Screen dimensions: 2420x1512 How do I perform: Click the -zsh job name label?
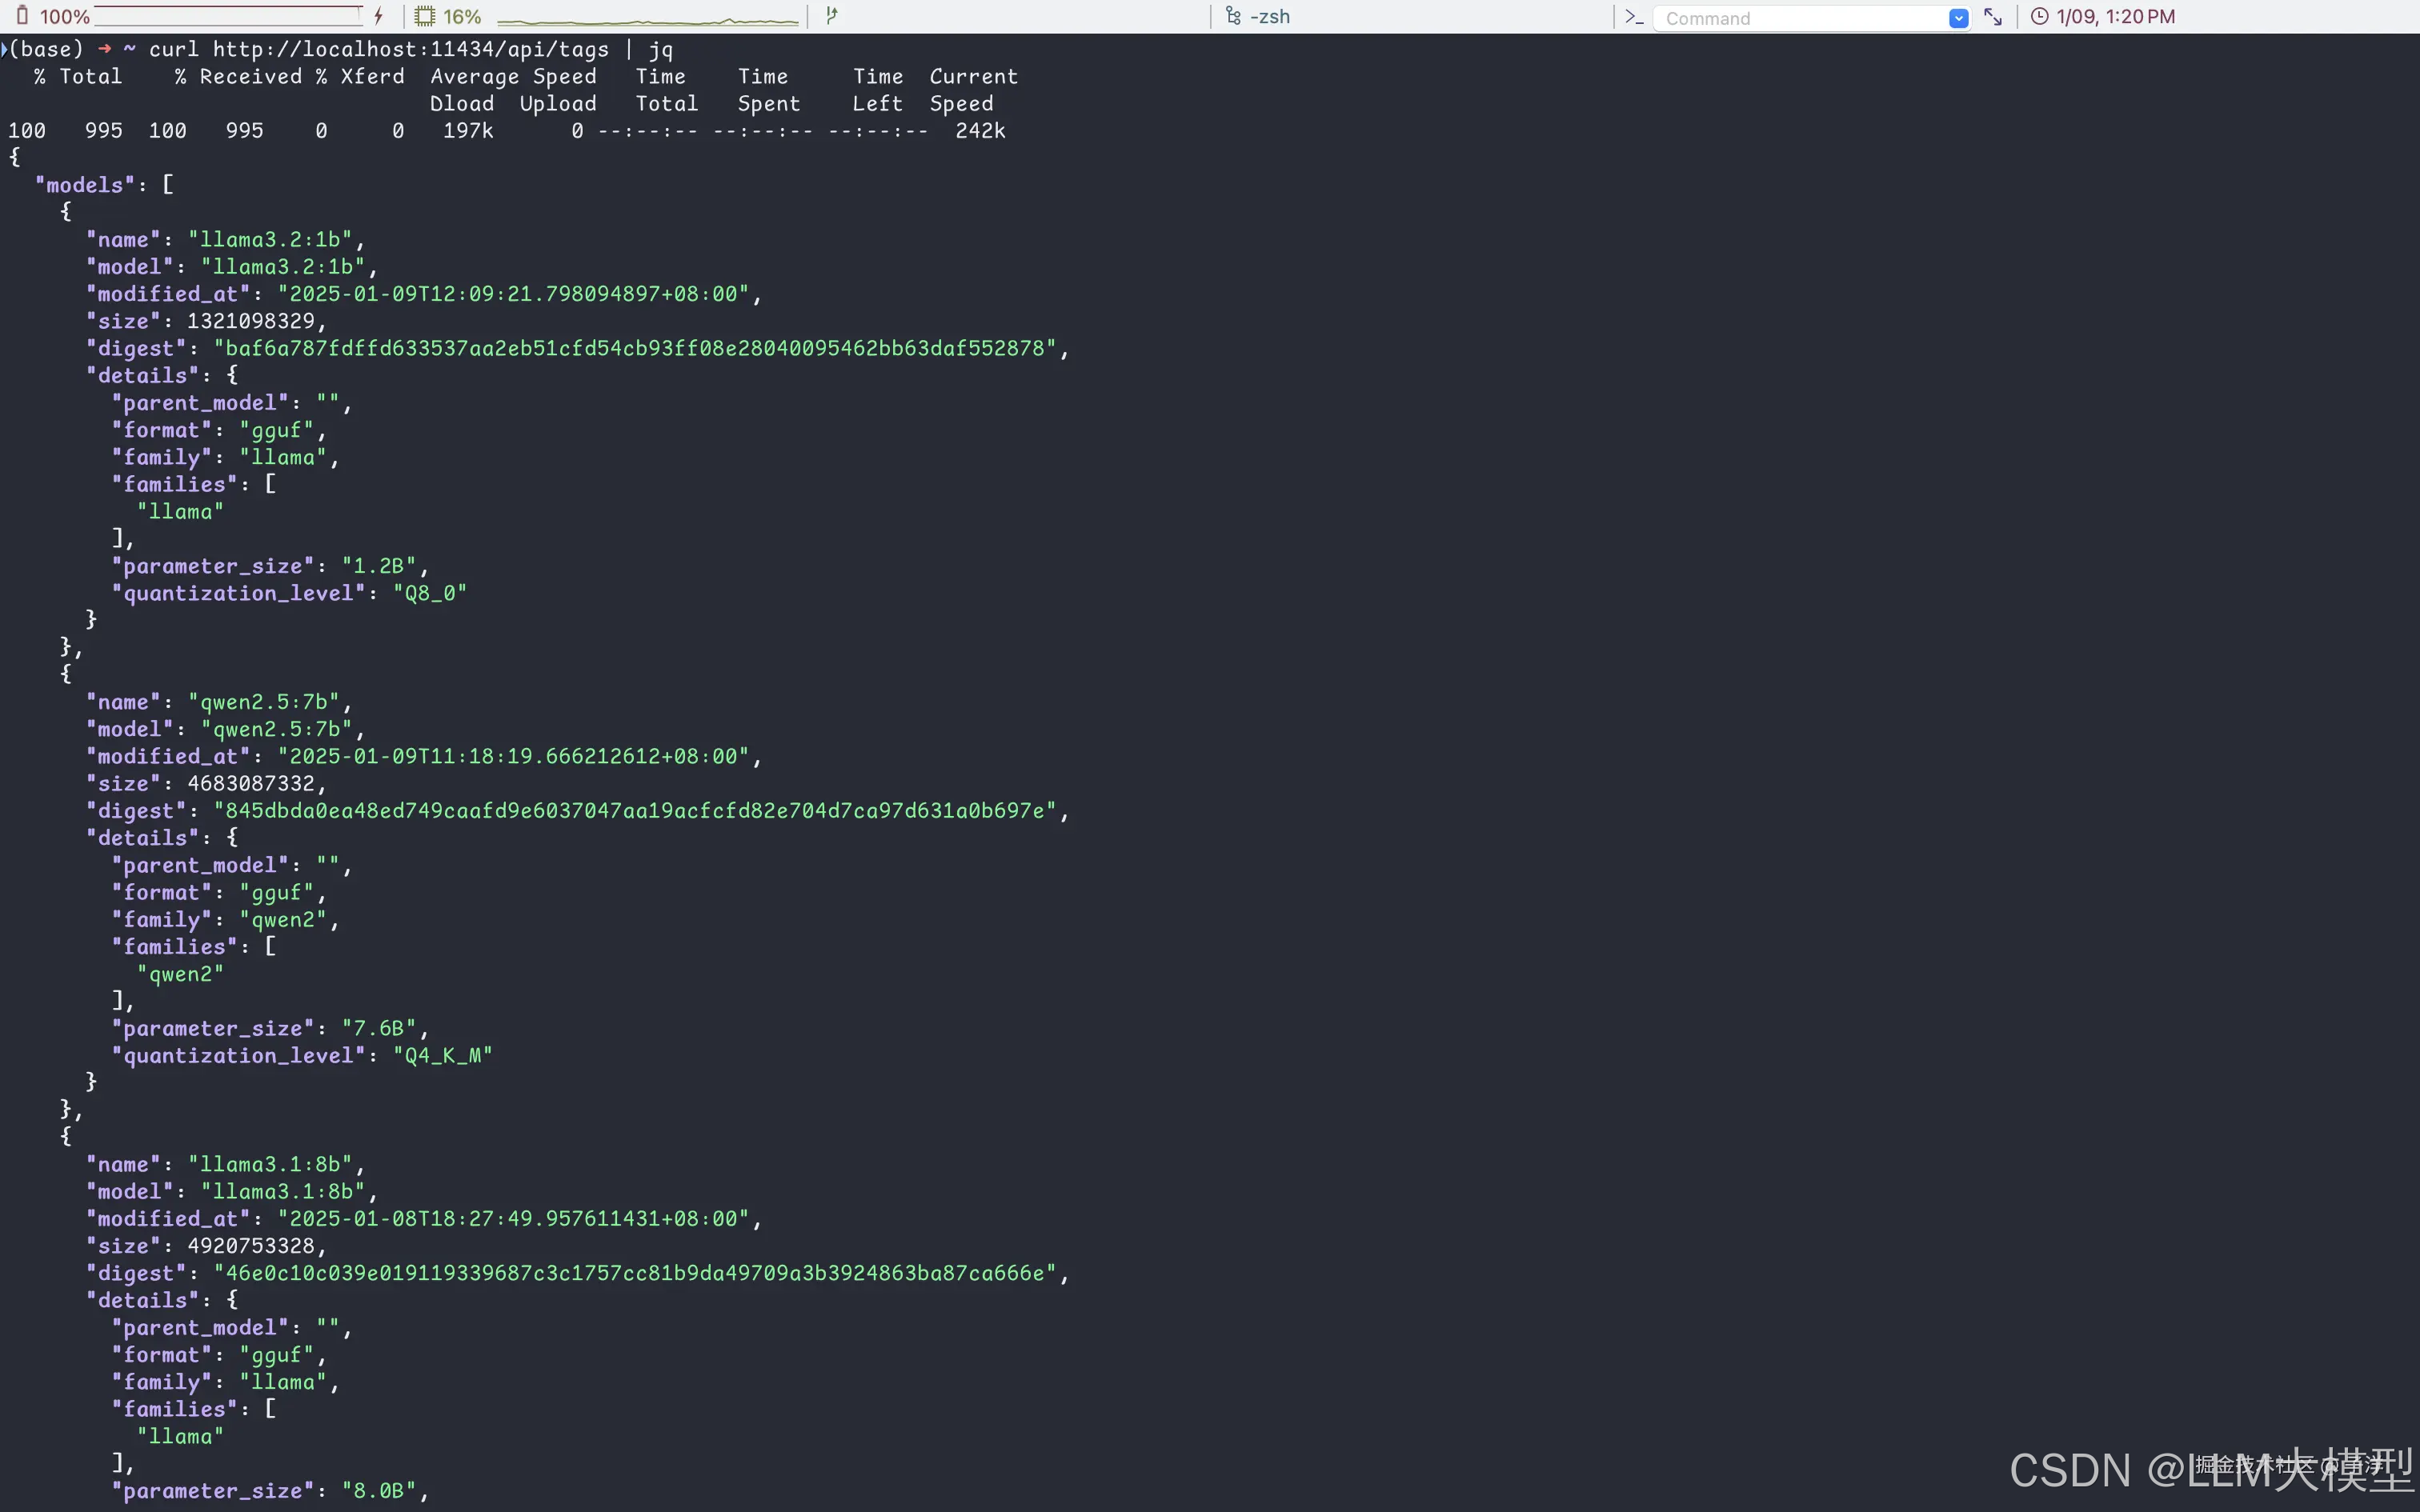[x=1270, y=17]
